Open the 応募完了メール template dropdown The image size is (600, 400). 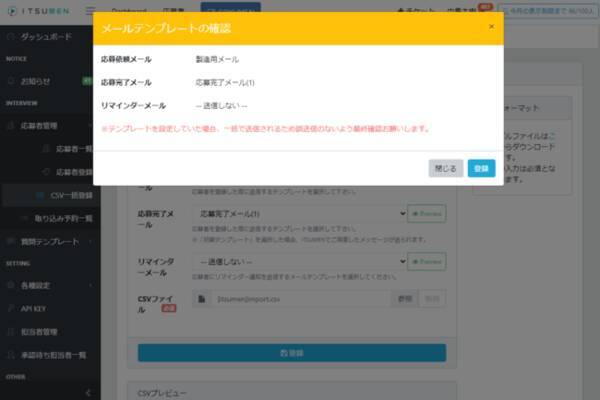[x=299, y=214]
